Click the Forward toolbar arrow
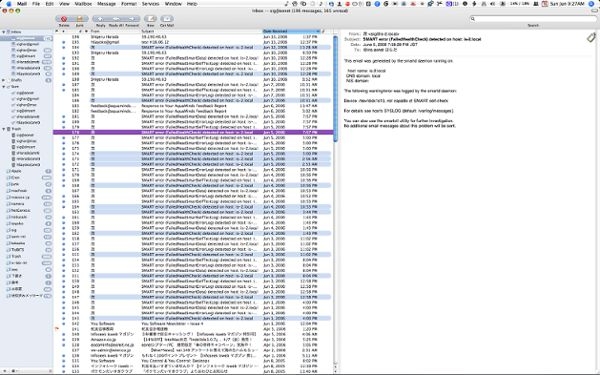Viewport: 600px width, 375px height. click(132, 19)
